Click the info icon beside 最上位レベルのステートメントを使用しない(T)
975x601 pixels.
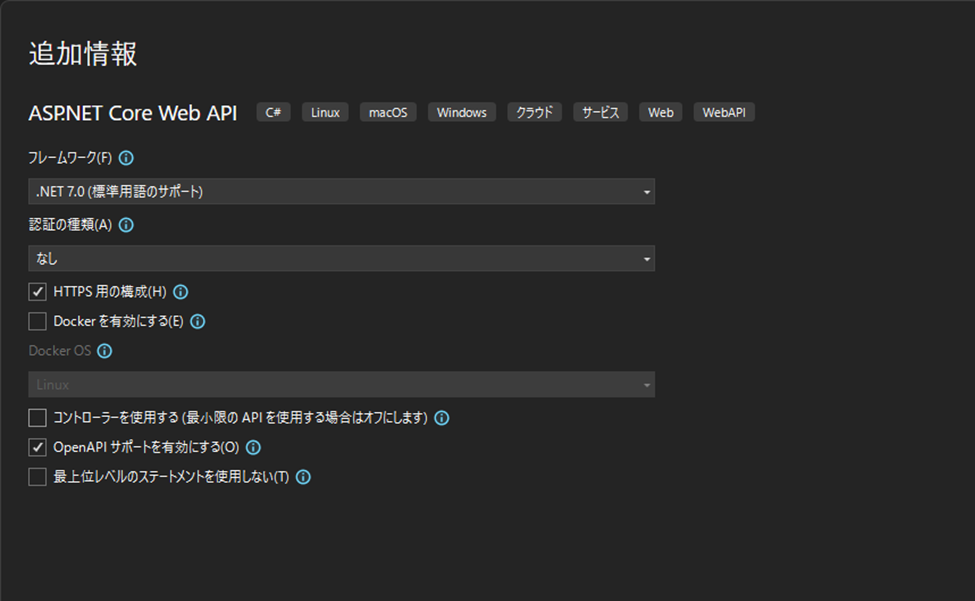303,477
